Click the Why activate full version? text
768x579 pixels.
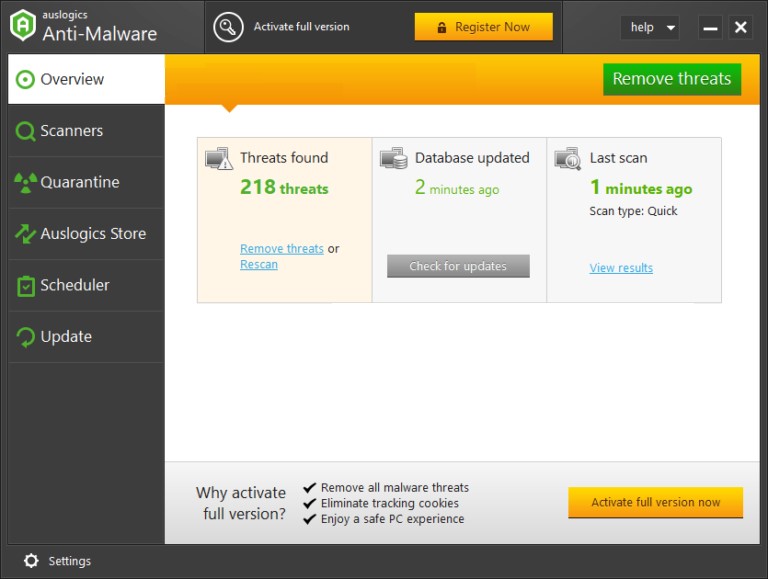(240, 503)
